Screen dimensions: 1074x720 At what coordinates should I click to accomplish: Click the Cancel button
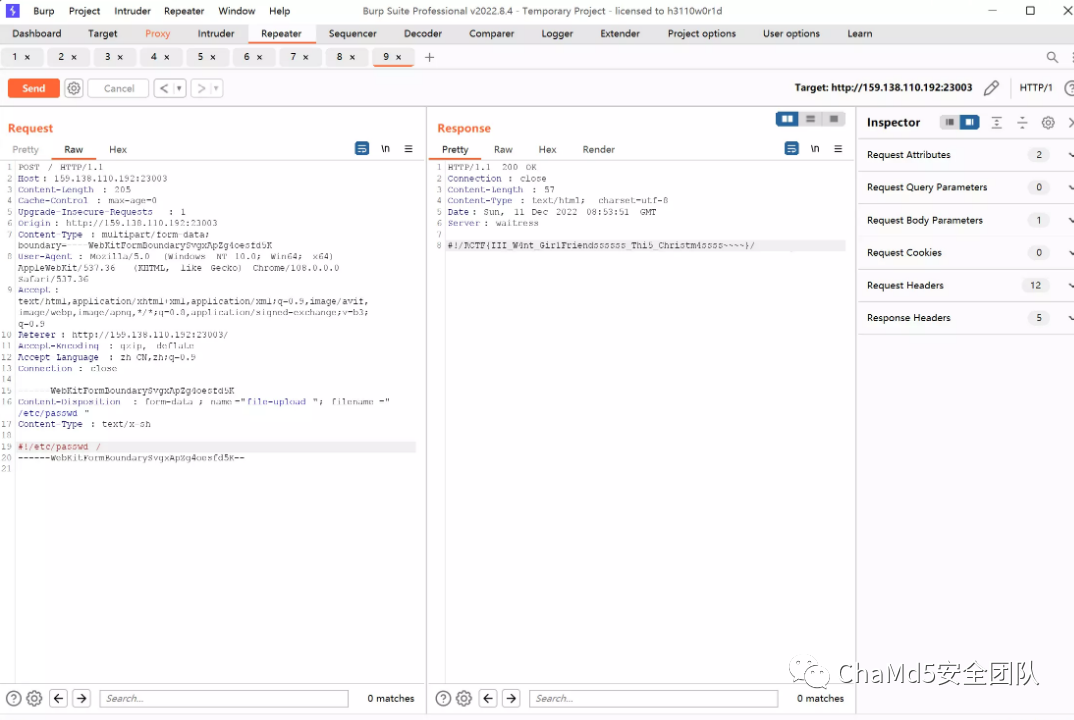[118, 88]
